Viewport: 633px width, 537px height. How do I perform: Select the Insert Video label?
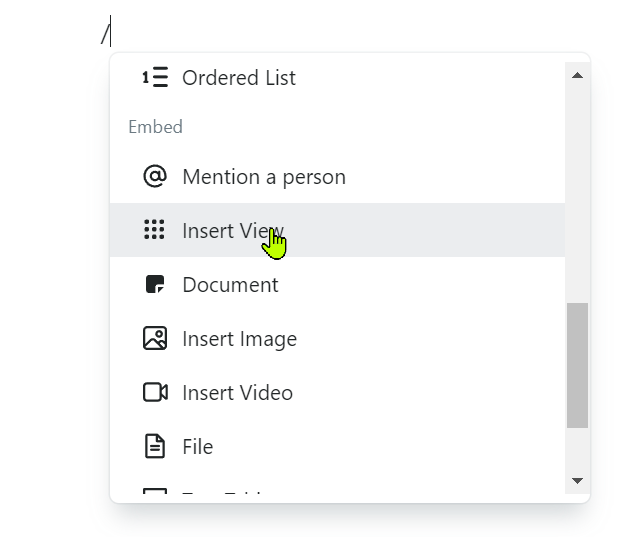[237, 393]
